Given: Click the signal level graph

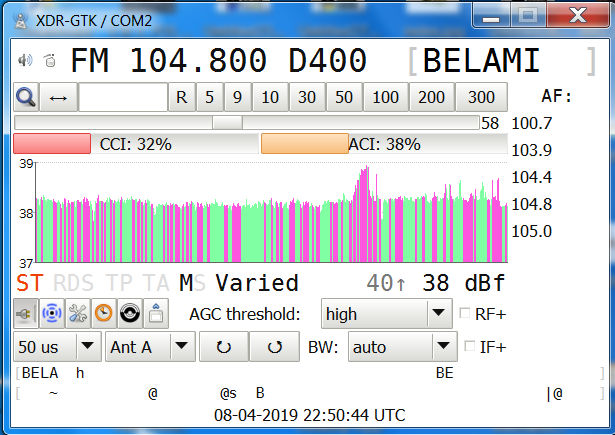Looking at the screenshot, I should [x=271, y=212].
